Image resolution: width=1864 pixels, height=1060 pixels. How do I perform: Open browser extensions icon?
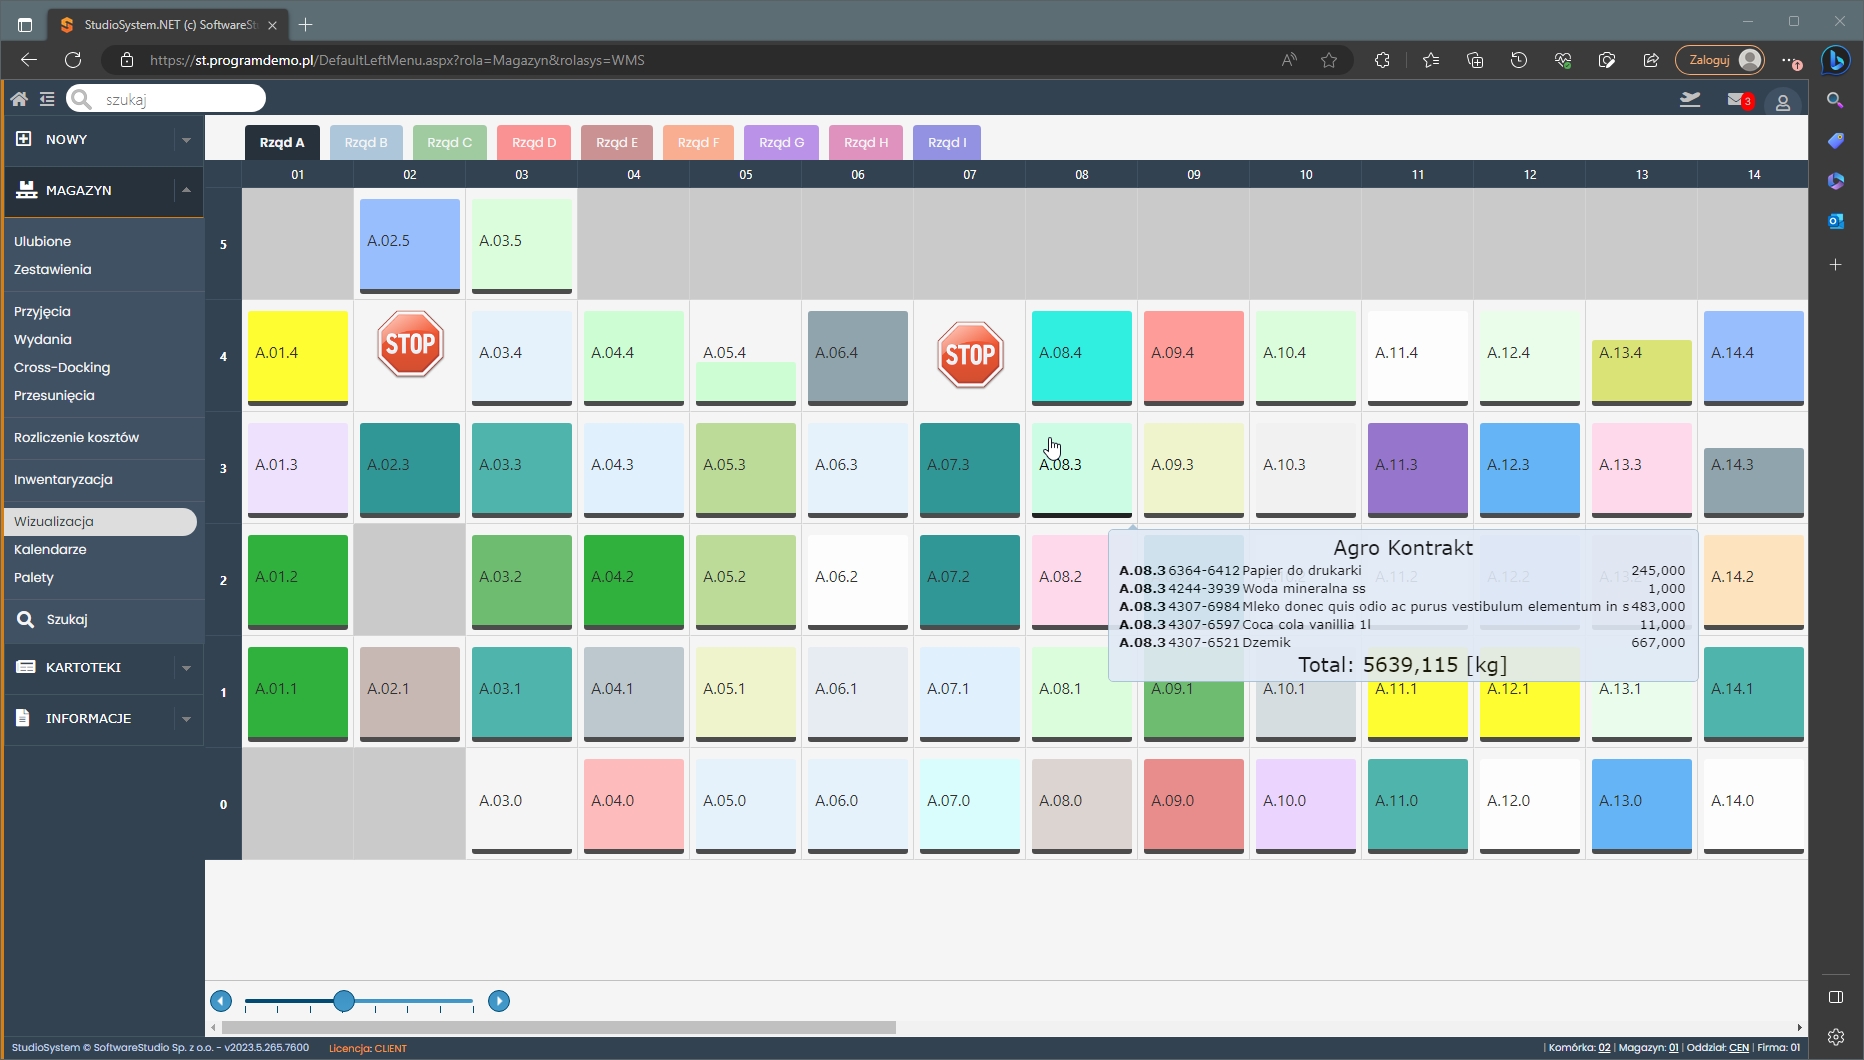[1382, 60]
